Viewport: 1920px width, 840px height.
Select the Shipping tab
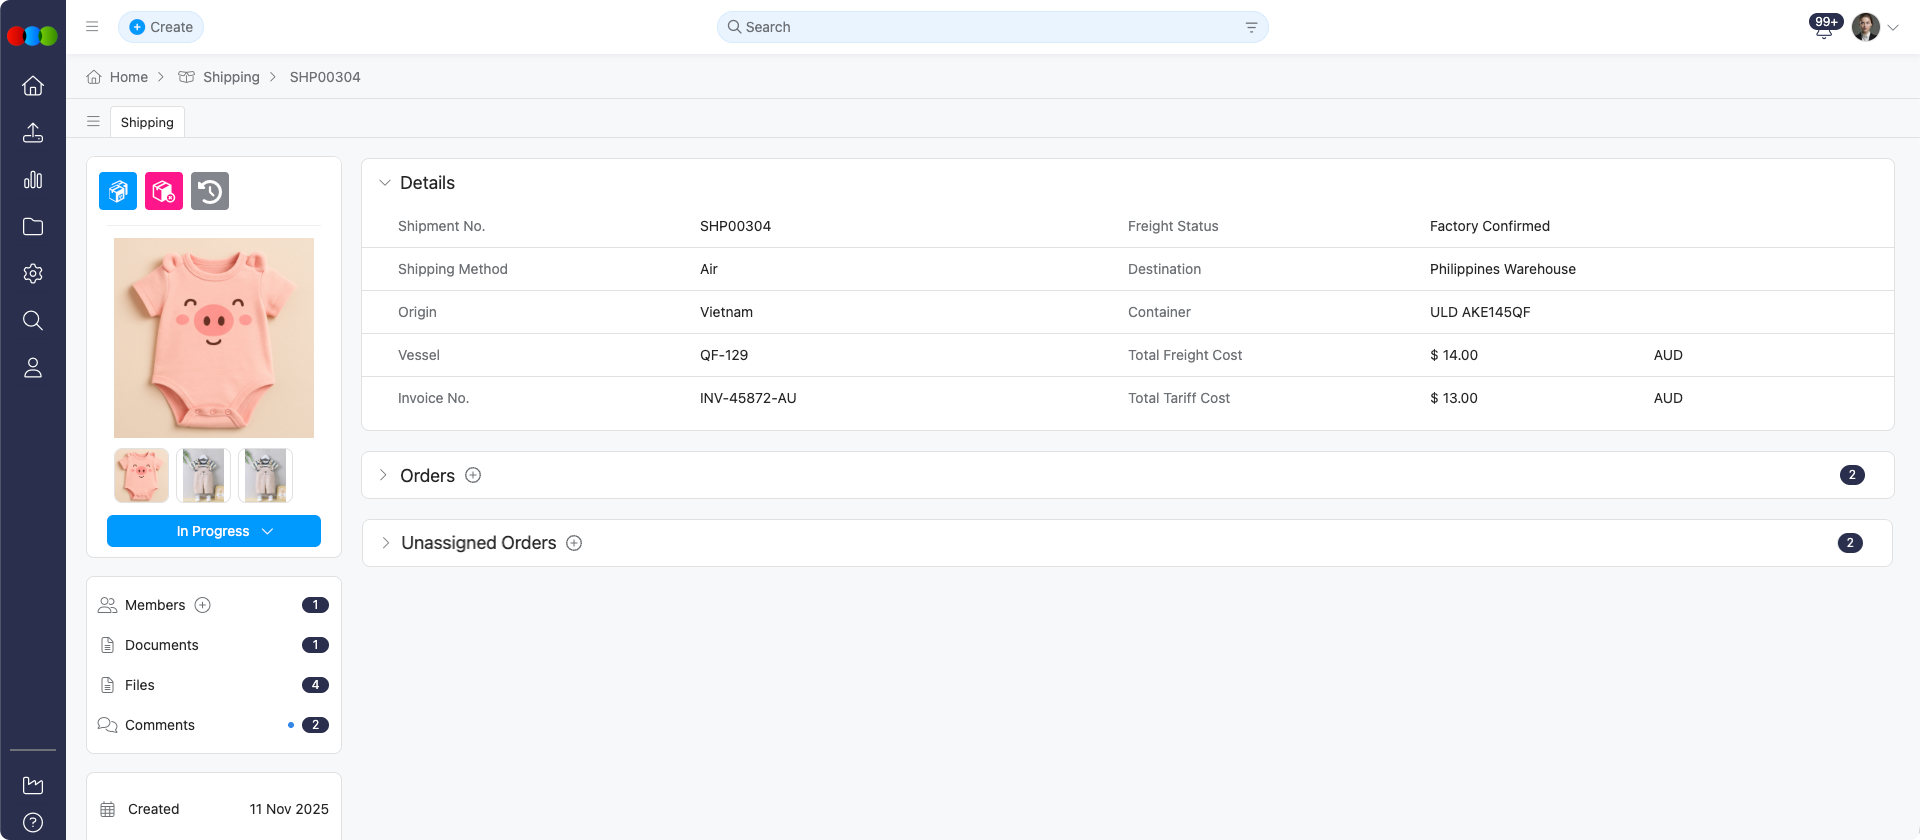pyautogui.click(x=147, y=122)
